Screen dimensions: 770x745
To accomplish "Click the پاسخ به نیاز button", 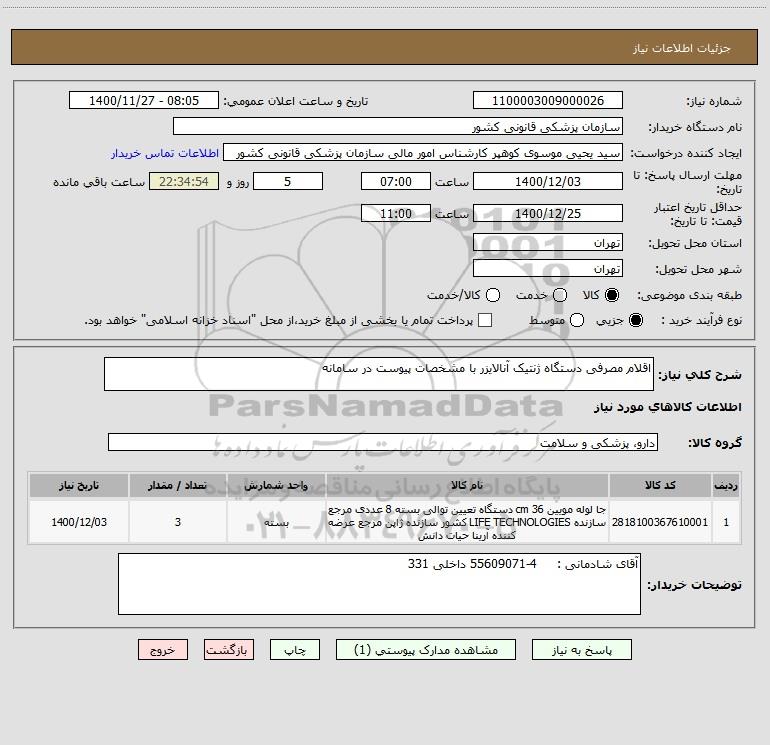I will click(x=581, y=650).
